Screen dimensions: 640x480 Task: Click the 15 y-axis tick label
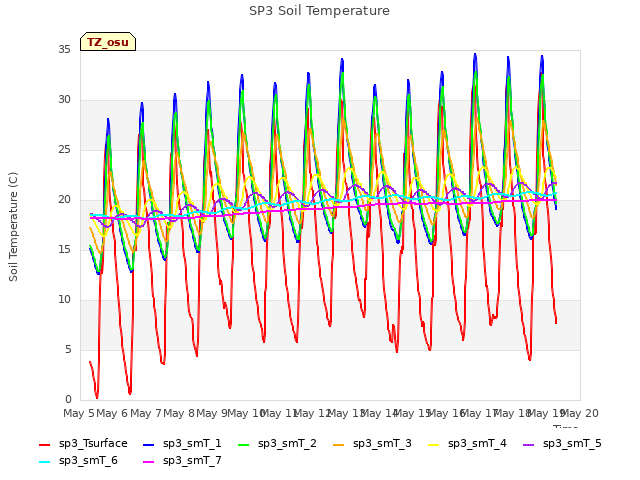point(64,249)
